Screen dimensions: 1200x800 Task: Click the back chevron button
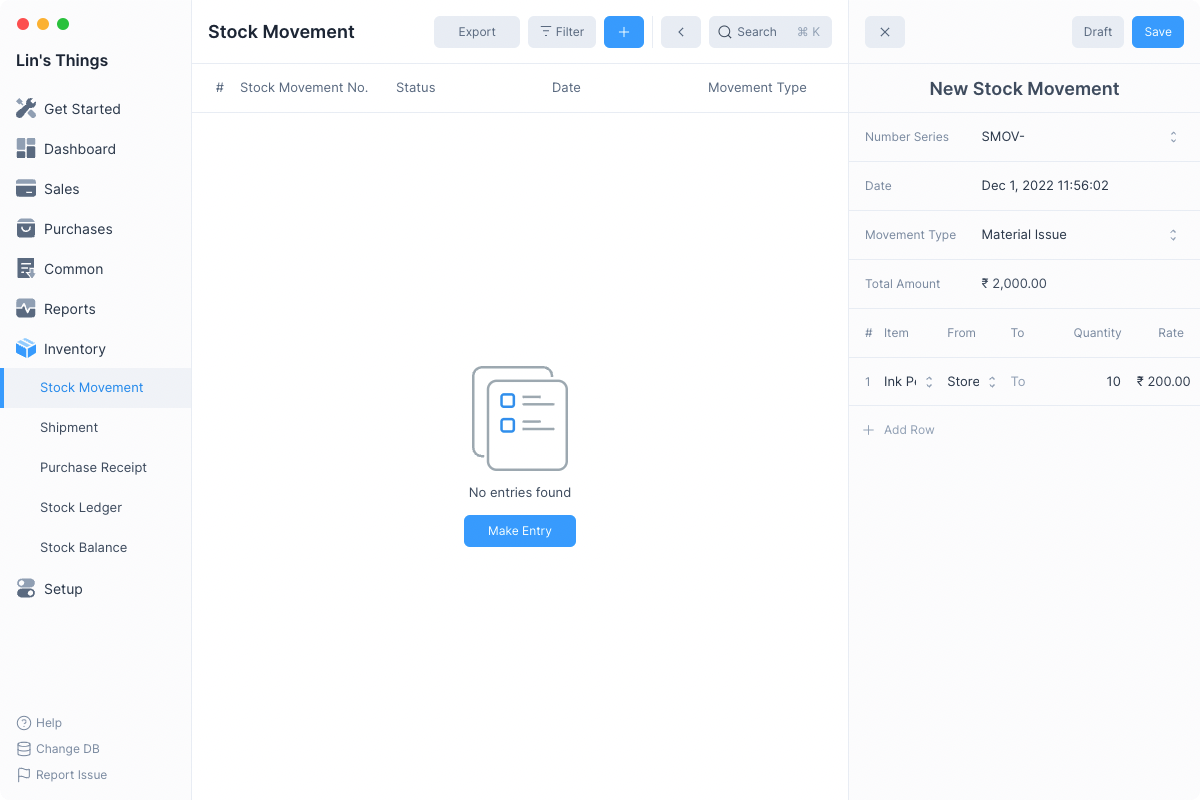click(x=681, y=32)
